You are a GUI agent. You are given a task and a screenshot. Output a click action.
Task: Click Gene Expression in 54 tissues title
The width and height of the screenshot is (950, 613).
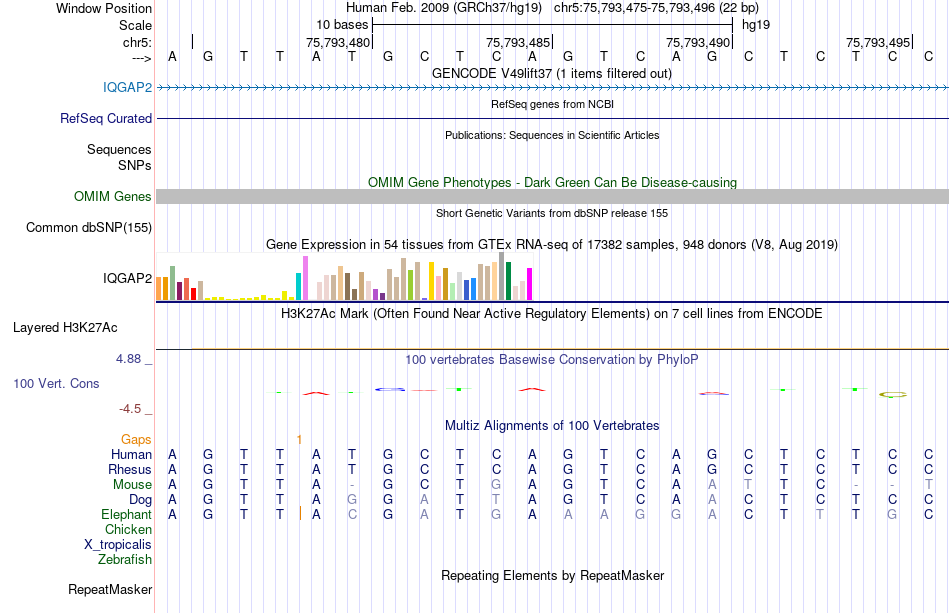(552, 245)
